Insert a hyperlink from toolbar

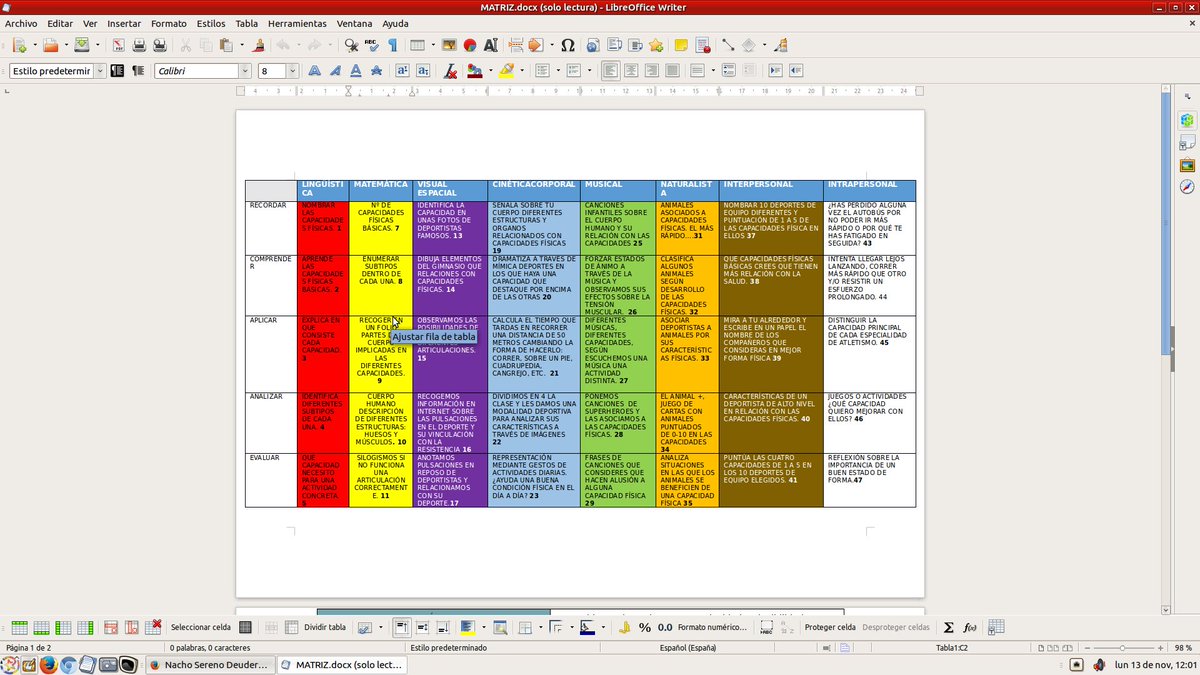[593, 45]
